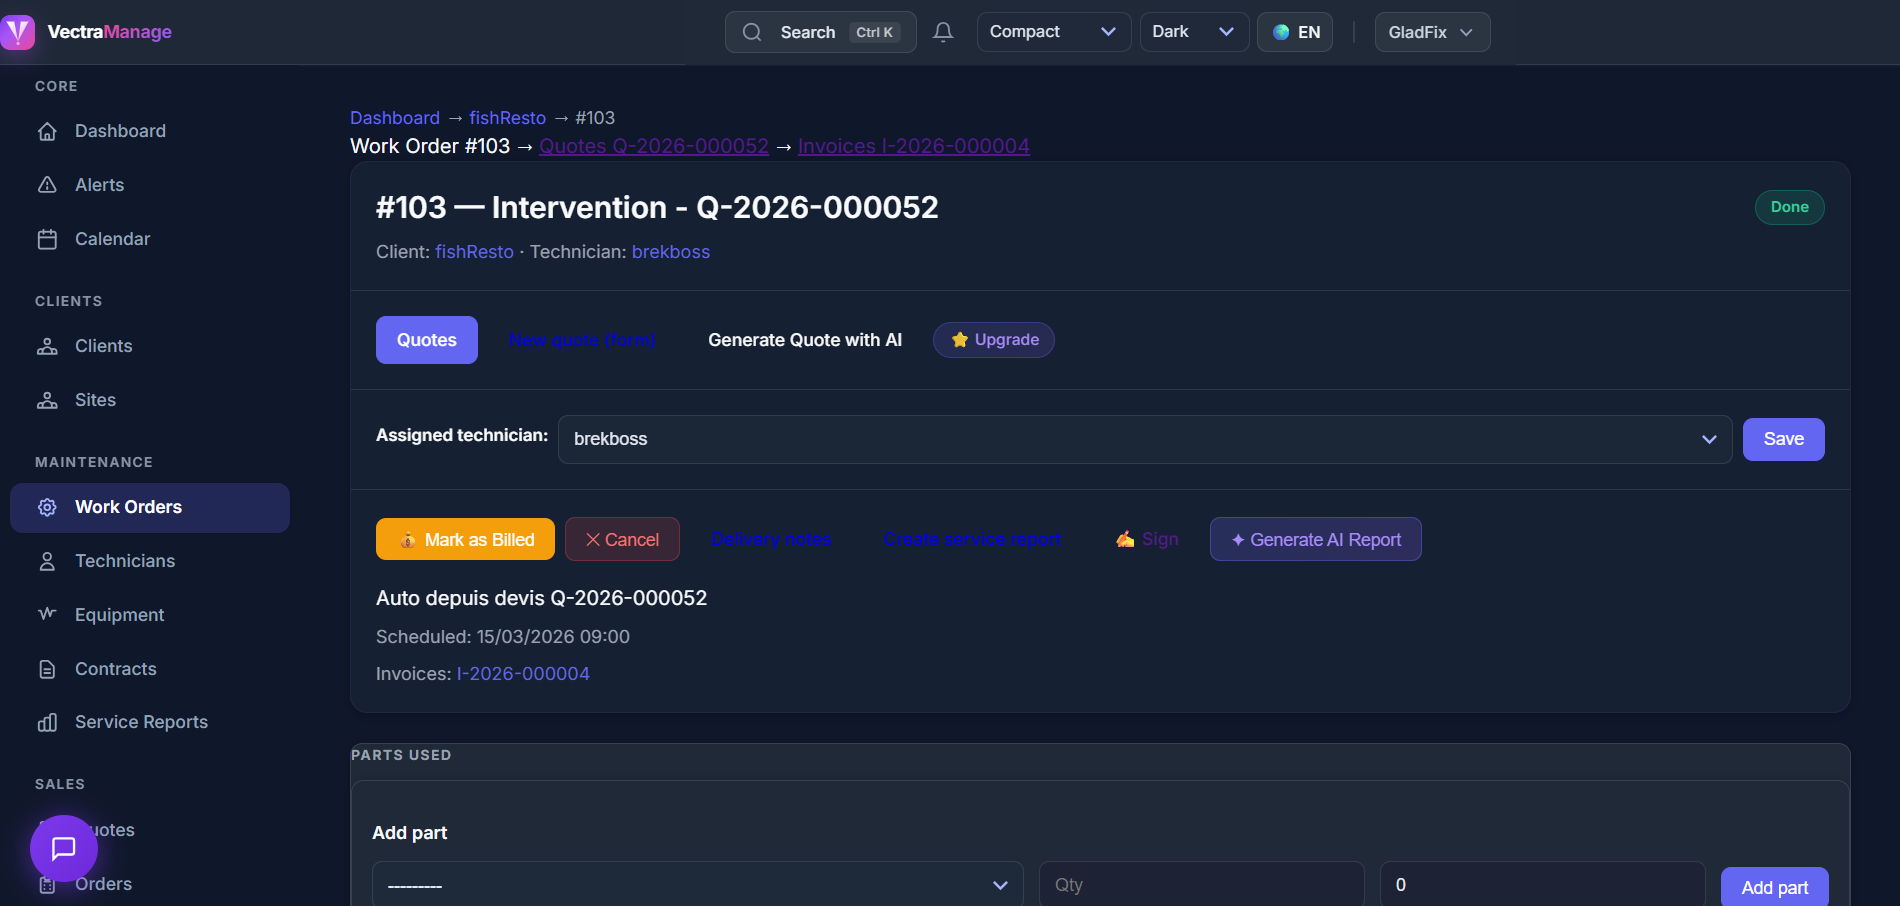Screen dimensions: 1900x906
Task: Open the EN language selector
Action: (x=1295, y=32)
